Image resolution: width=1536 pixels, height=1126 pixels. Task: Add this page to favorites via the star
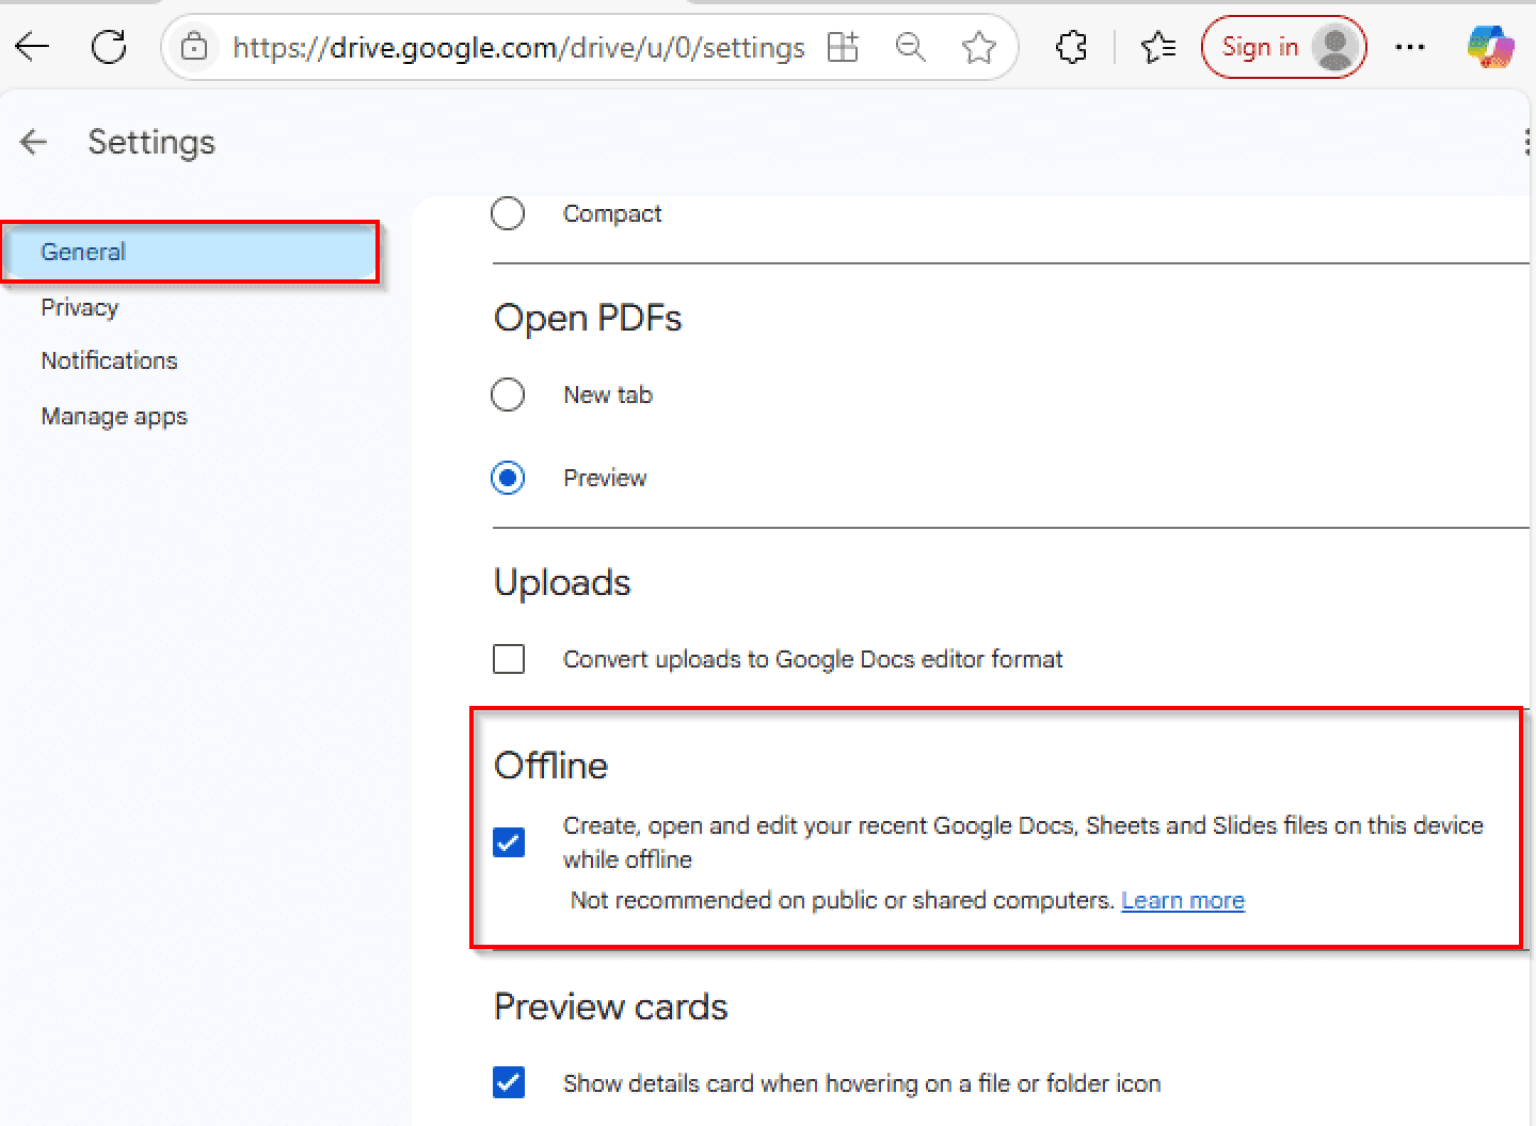978,46
